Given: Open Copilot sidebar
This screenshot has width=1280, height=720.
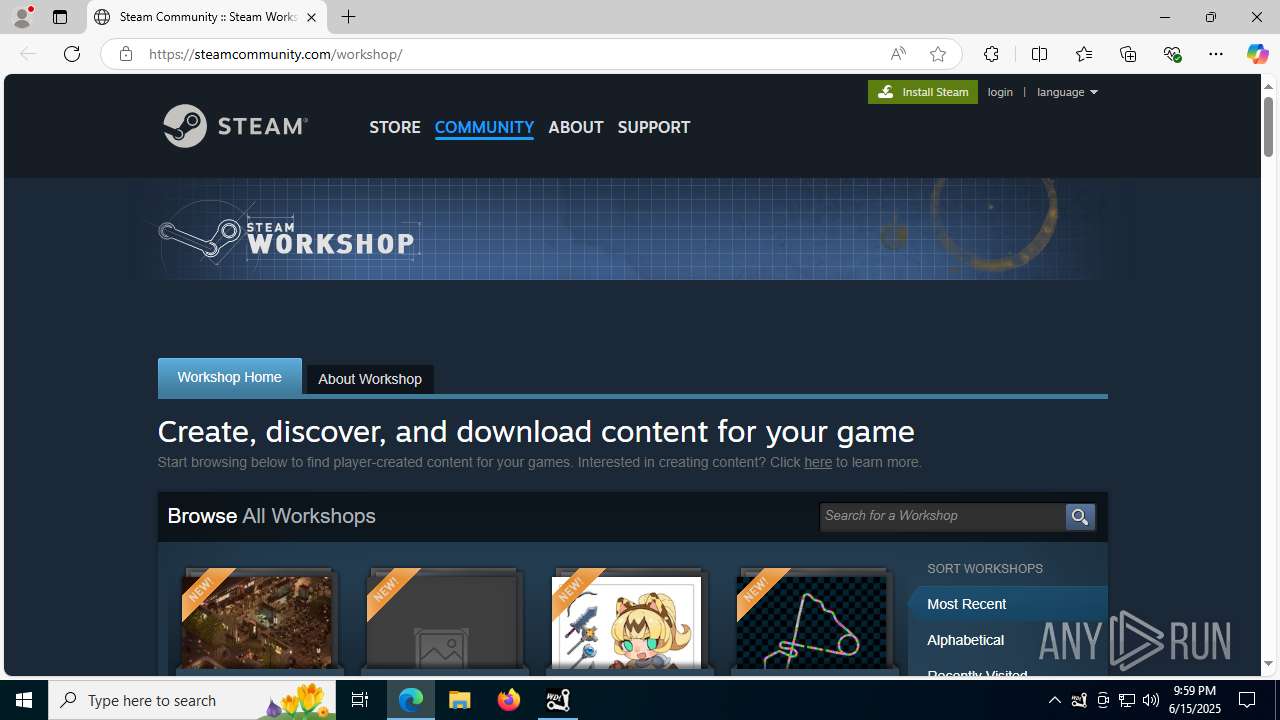Looking at the screenshot, I should [1257, 54].
